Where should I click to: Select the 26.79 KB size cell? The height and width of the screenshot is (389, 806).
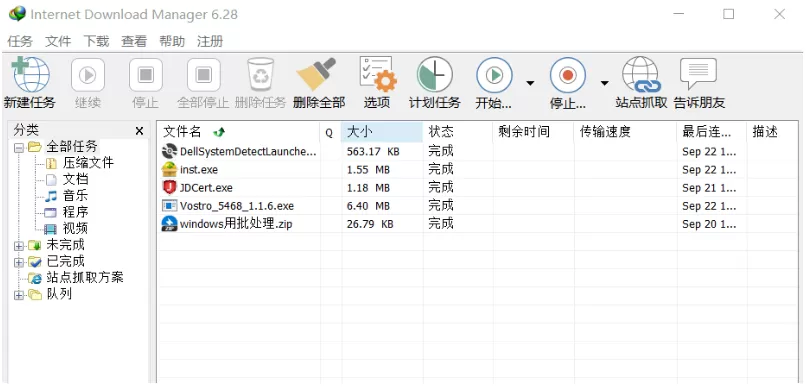pyautogui.click(x=370, y=224)
